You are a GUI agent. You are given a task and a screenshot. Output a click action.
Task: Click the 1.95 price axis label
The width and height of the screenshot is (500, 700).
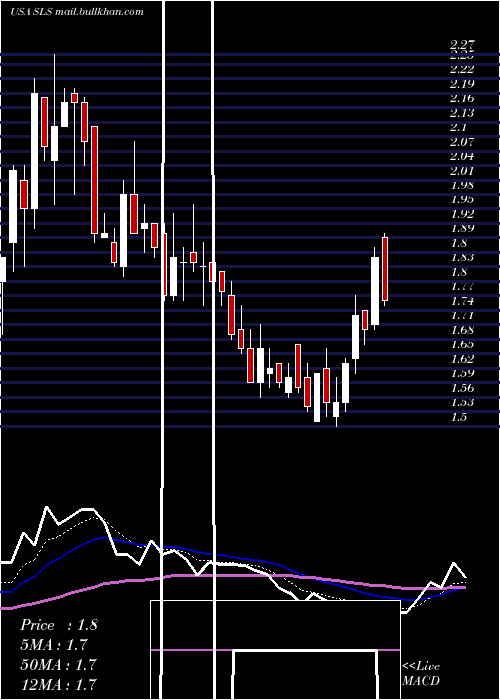tap(462, 199)
